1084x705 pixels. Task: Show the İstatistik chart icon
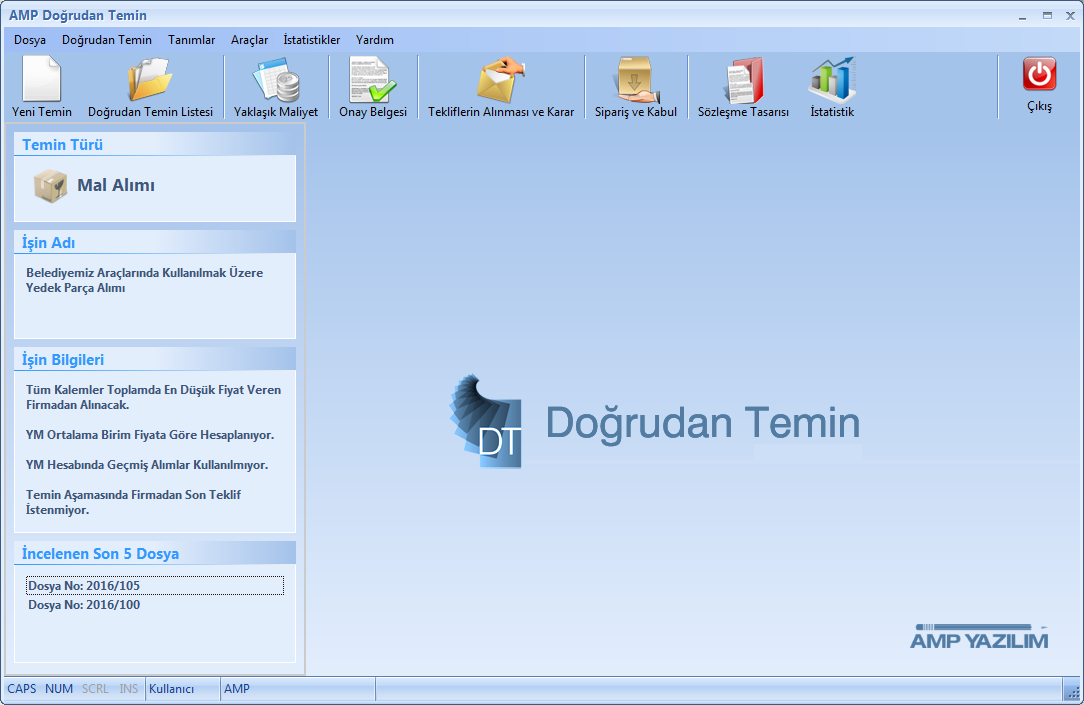pos(832,80)
